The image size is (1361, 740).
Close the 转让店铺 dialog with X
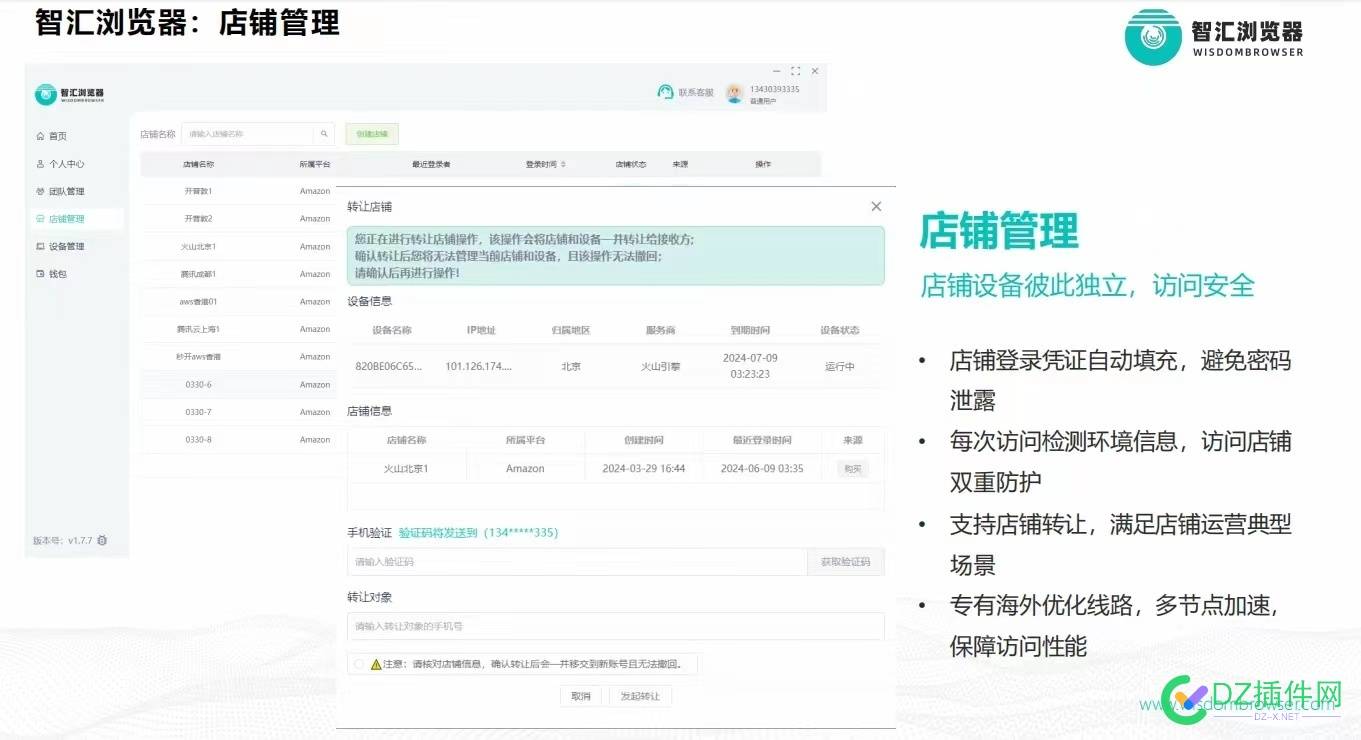point(876,207)
